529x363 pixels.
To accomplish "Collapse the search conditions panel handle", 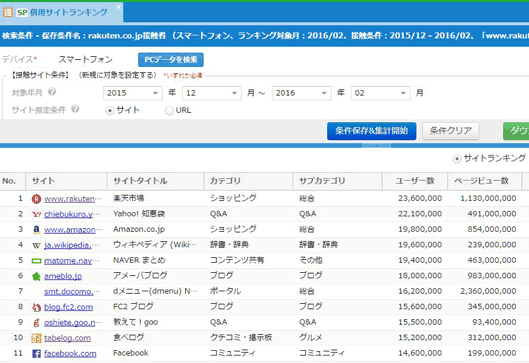I will tap(377, 145).
